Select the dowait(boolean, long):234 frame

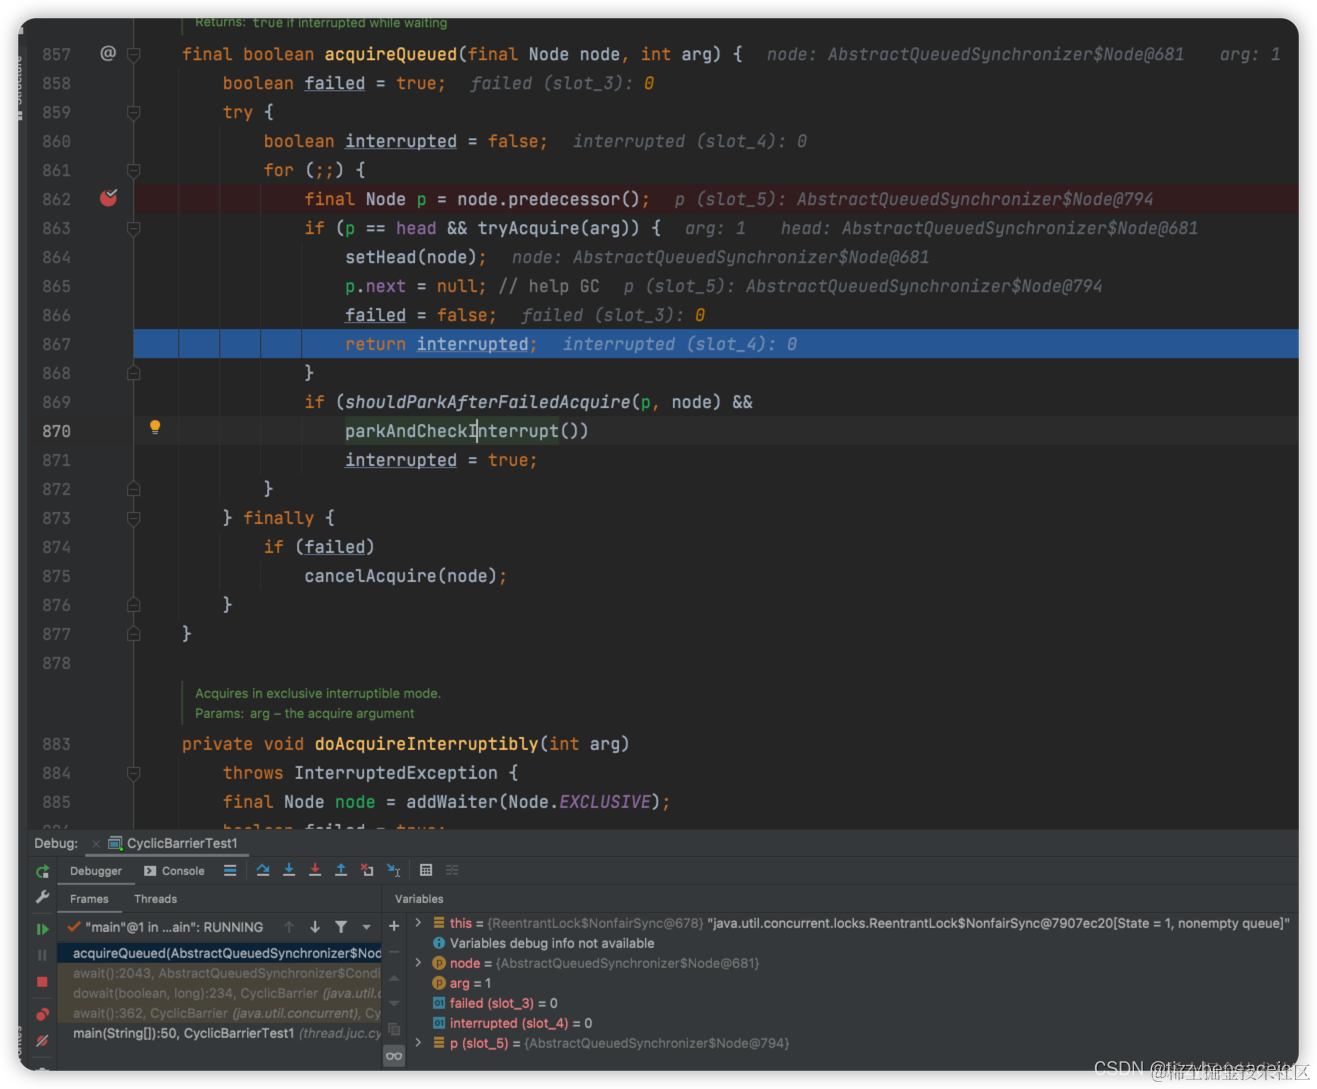click(x=219, y=993)
